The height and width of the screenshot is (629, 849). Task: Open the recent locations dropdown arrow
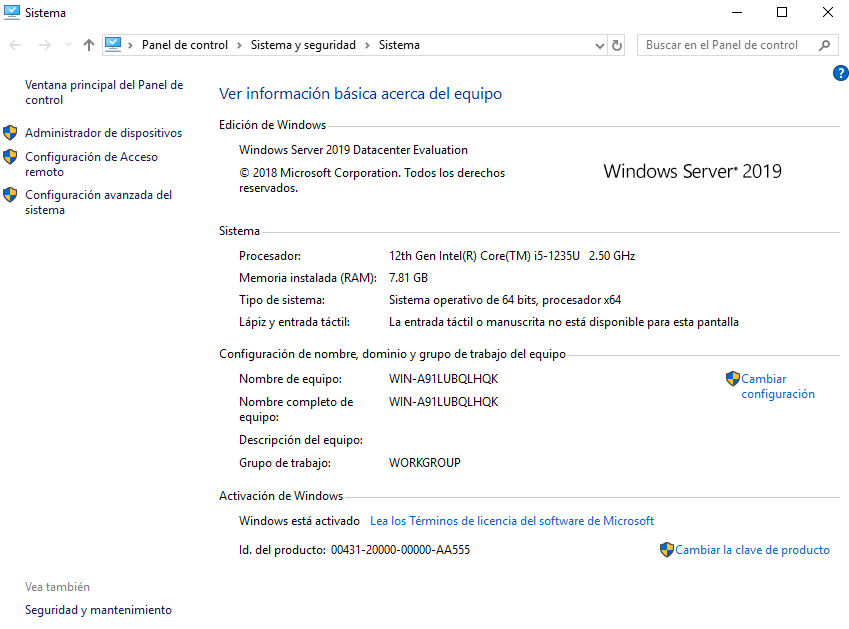tap(68, 45)
